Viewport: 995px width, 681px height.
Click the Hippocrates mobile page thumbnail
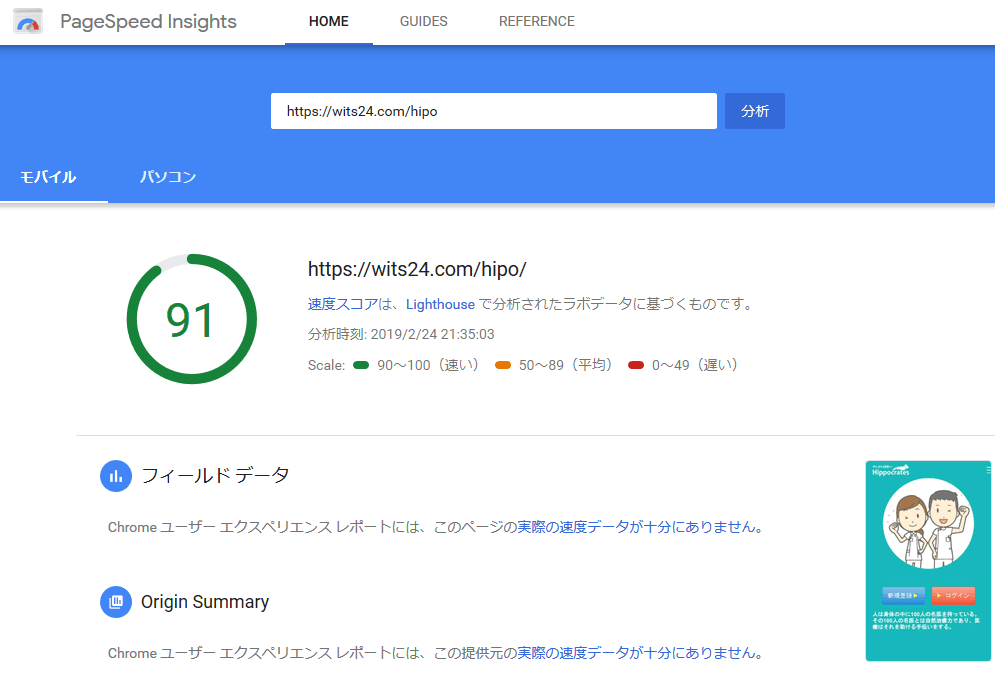928,560
